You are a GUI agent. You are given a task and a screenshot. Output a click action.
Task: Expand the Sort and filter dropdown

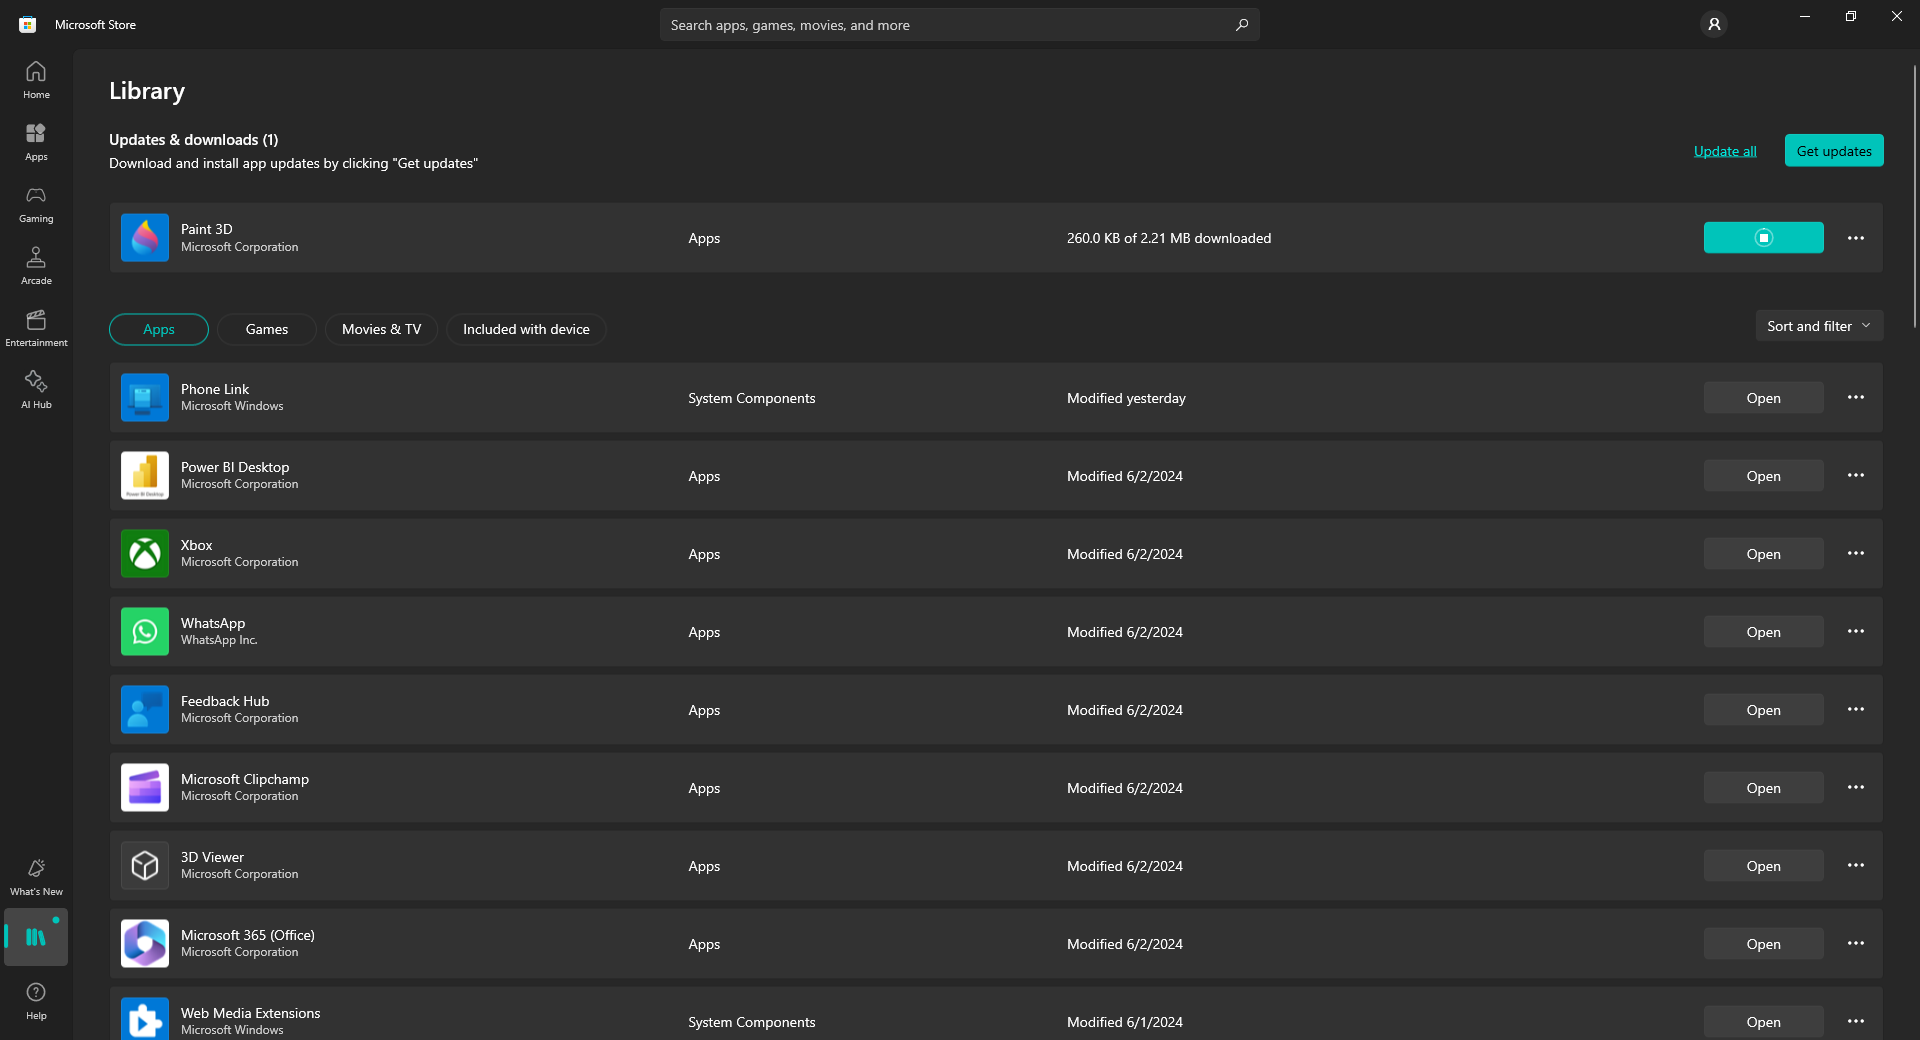pos(1819,326)
